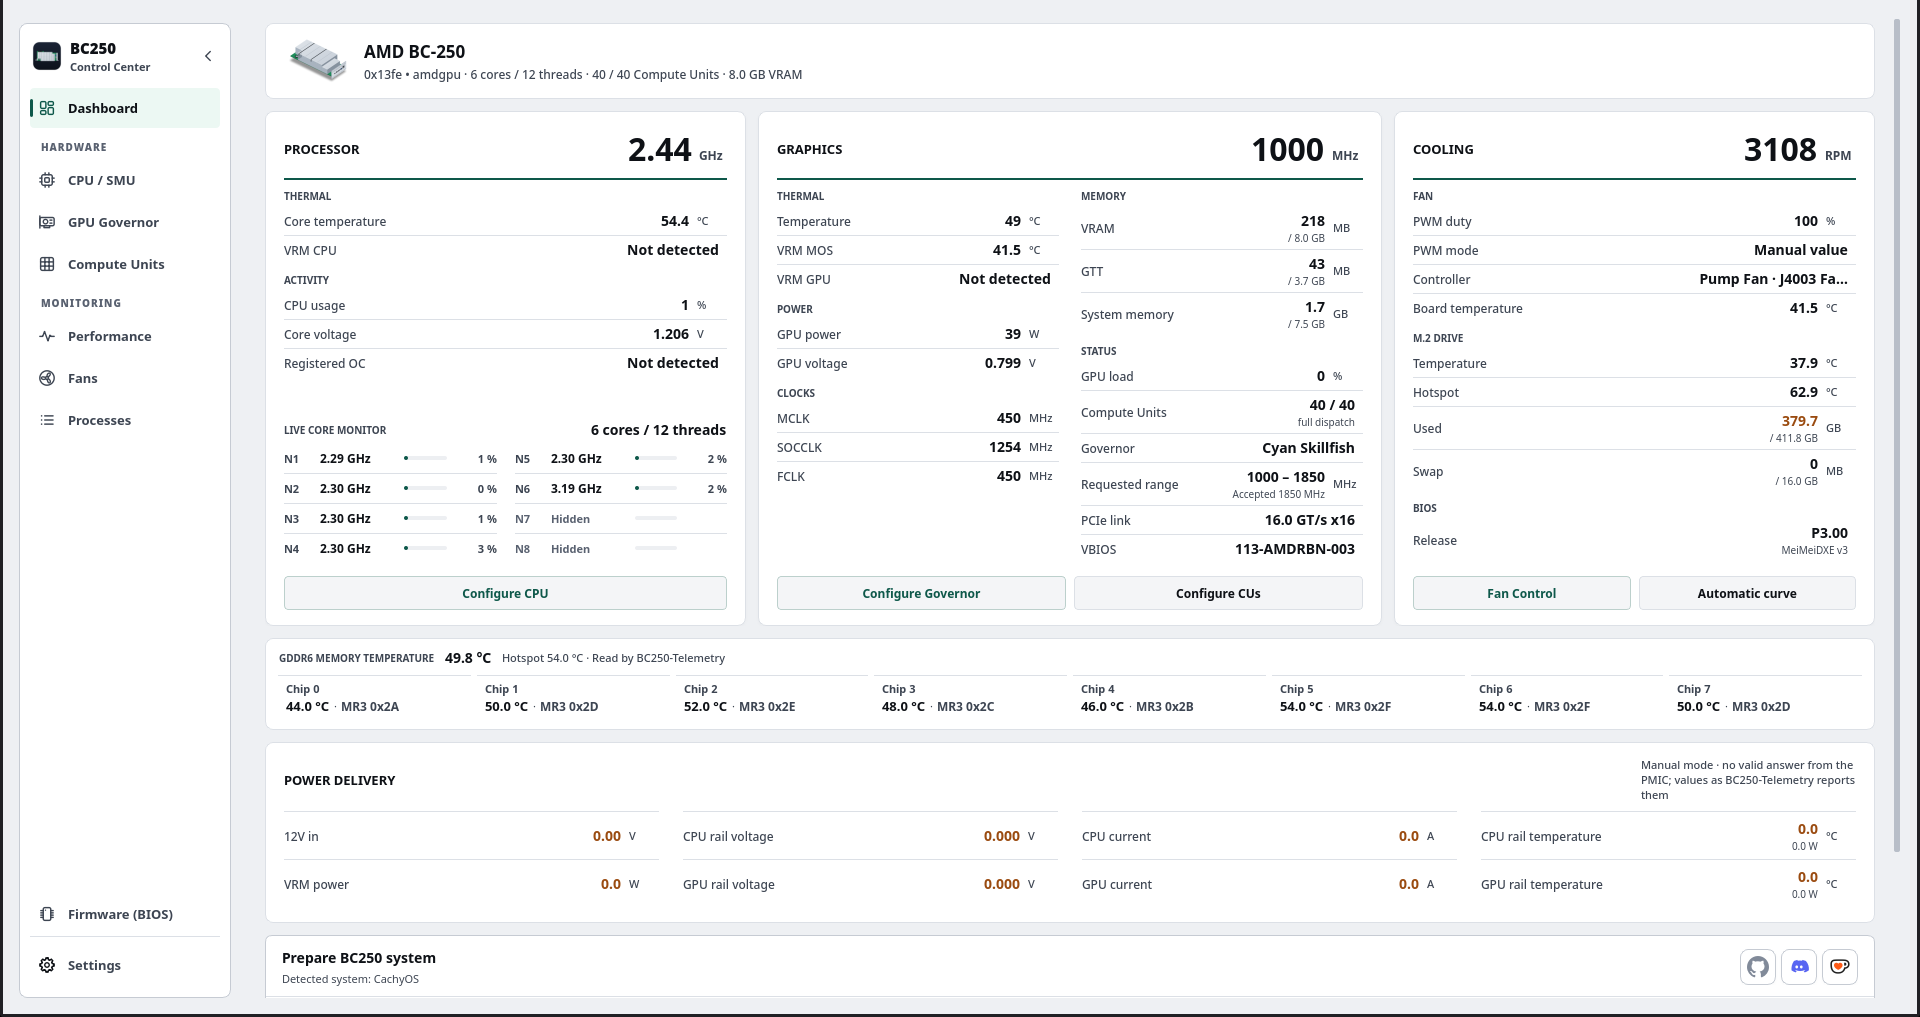
Task: Click the '379.7' M.2 used value
Action: [x=1800, y=421]
